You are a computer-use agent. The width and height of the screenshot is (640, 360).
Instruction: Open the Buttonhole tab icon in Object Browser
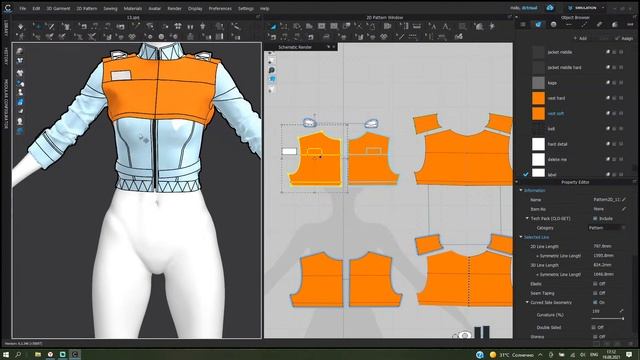[x=569, y=24]
